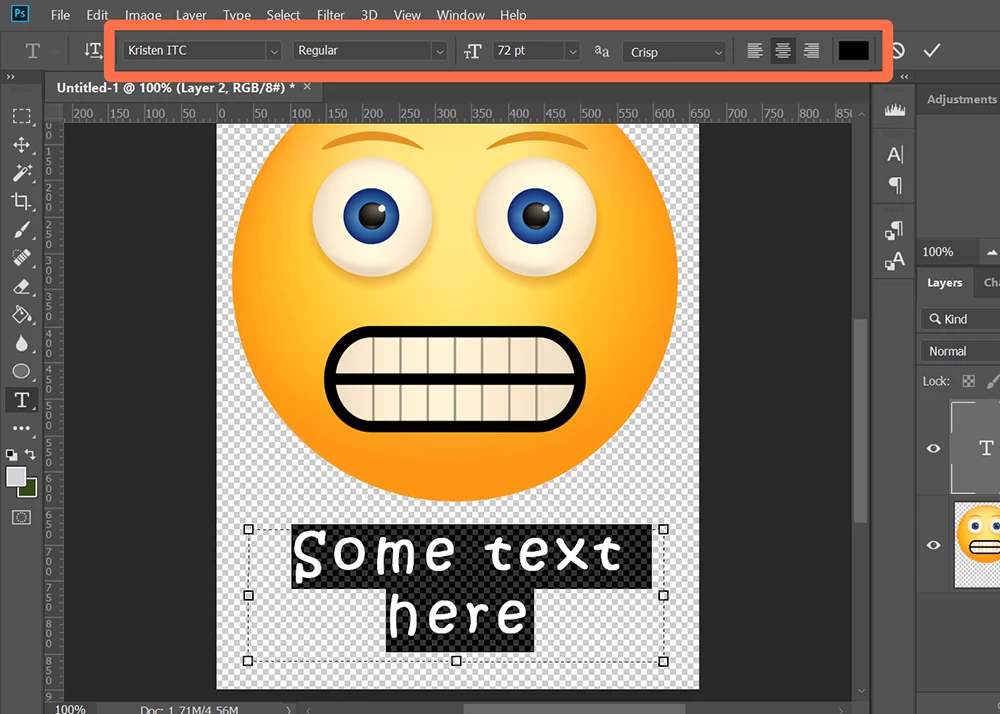This screenshot has height=714, width=1000.
Task: Open the Select menu
Action: click(283, 15)
